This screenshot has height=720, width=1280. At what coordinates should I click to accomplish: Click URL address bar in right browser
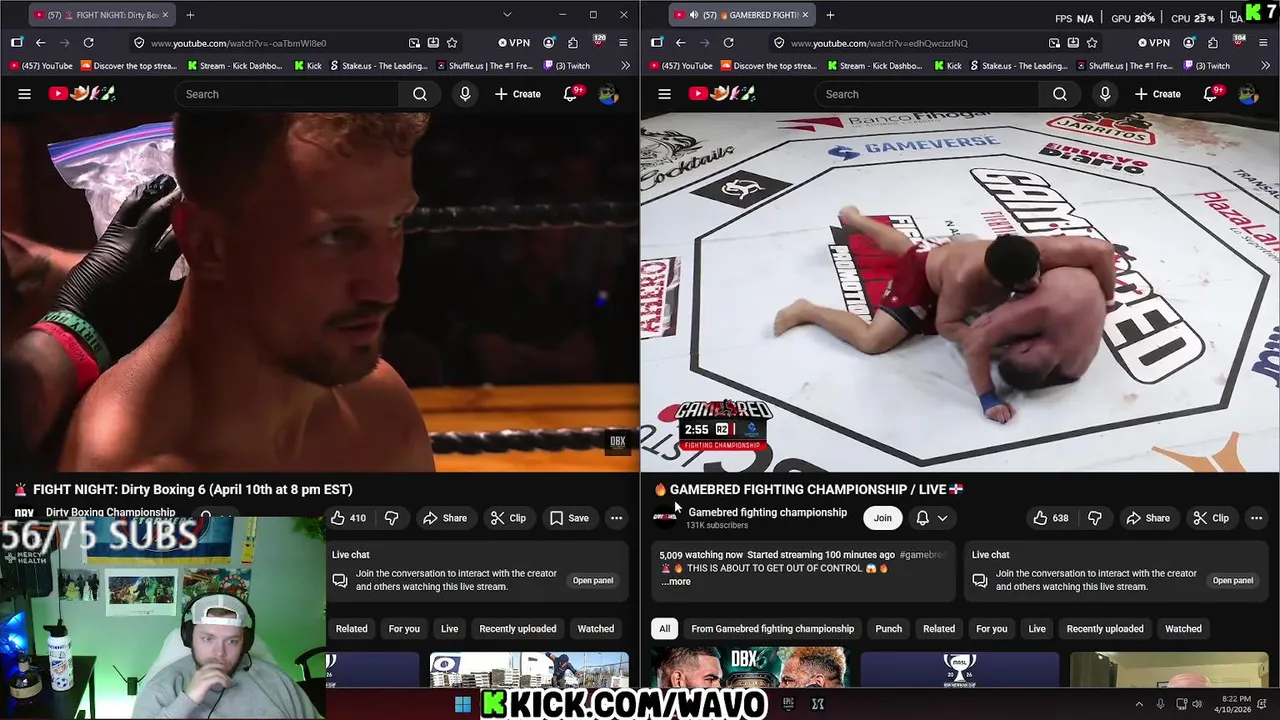coord(910,43)
